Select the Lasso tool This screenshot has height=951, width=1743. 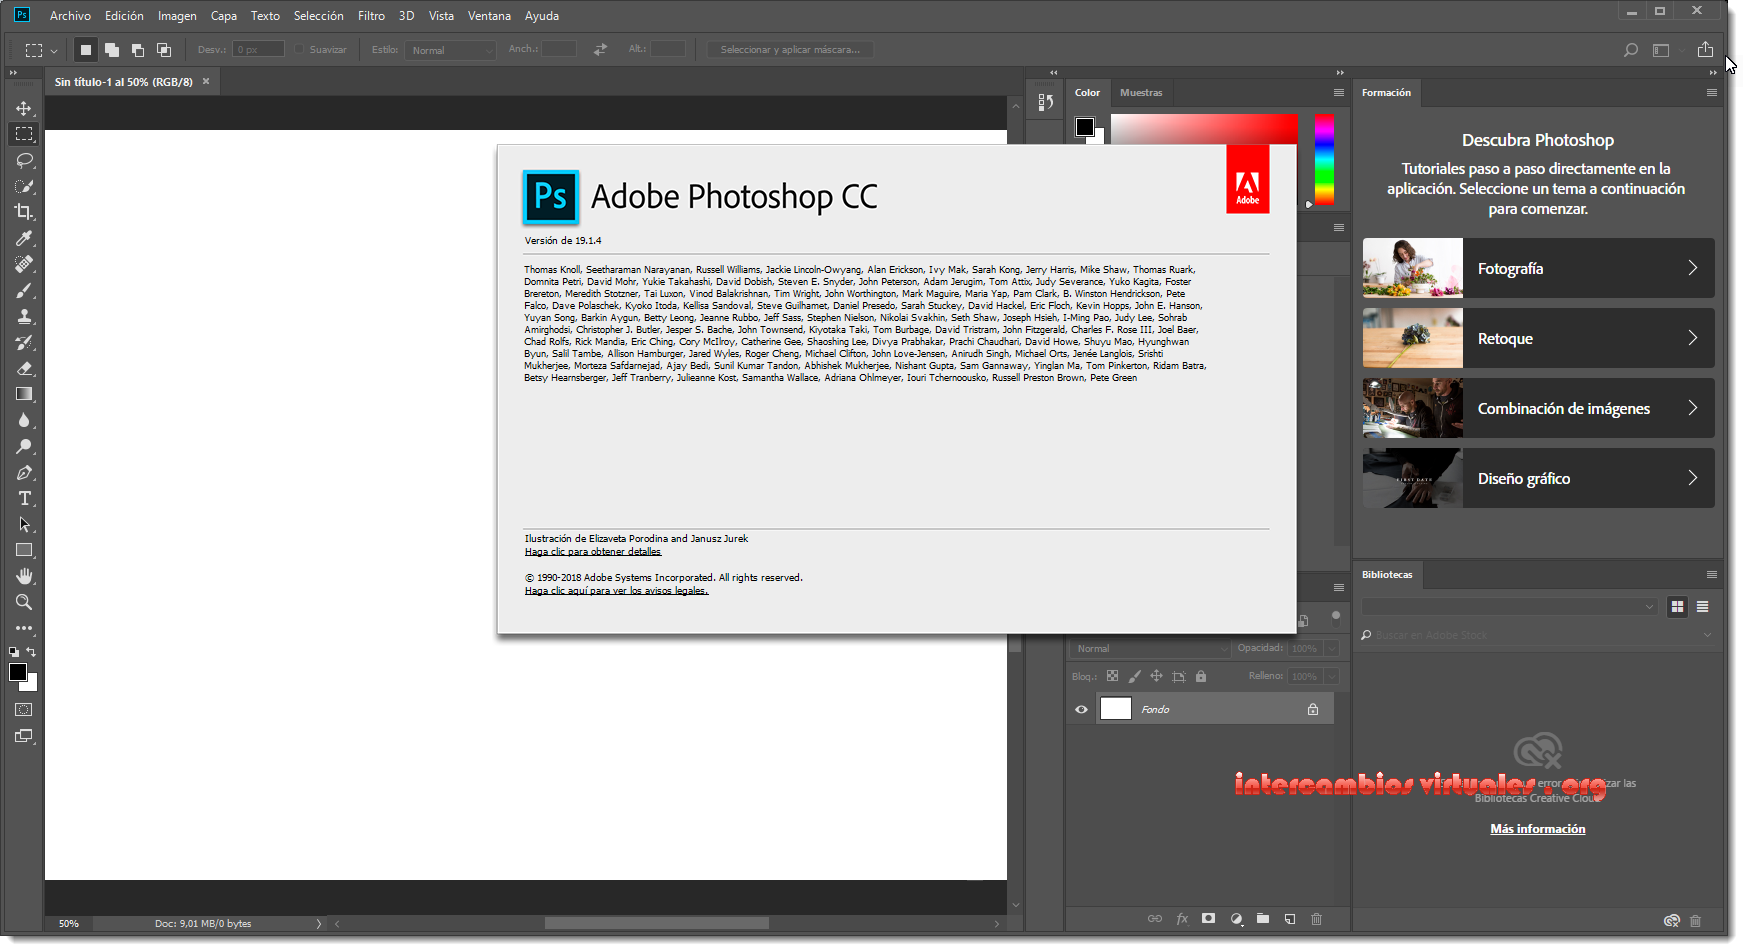pos(24,160)
